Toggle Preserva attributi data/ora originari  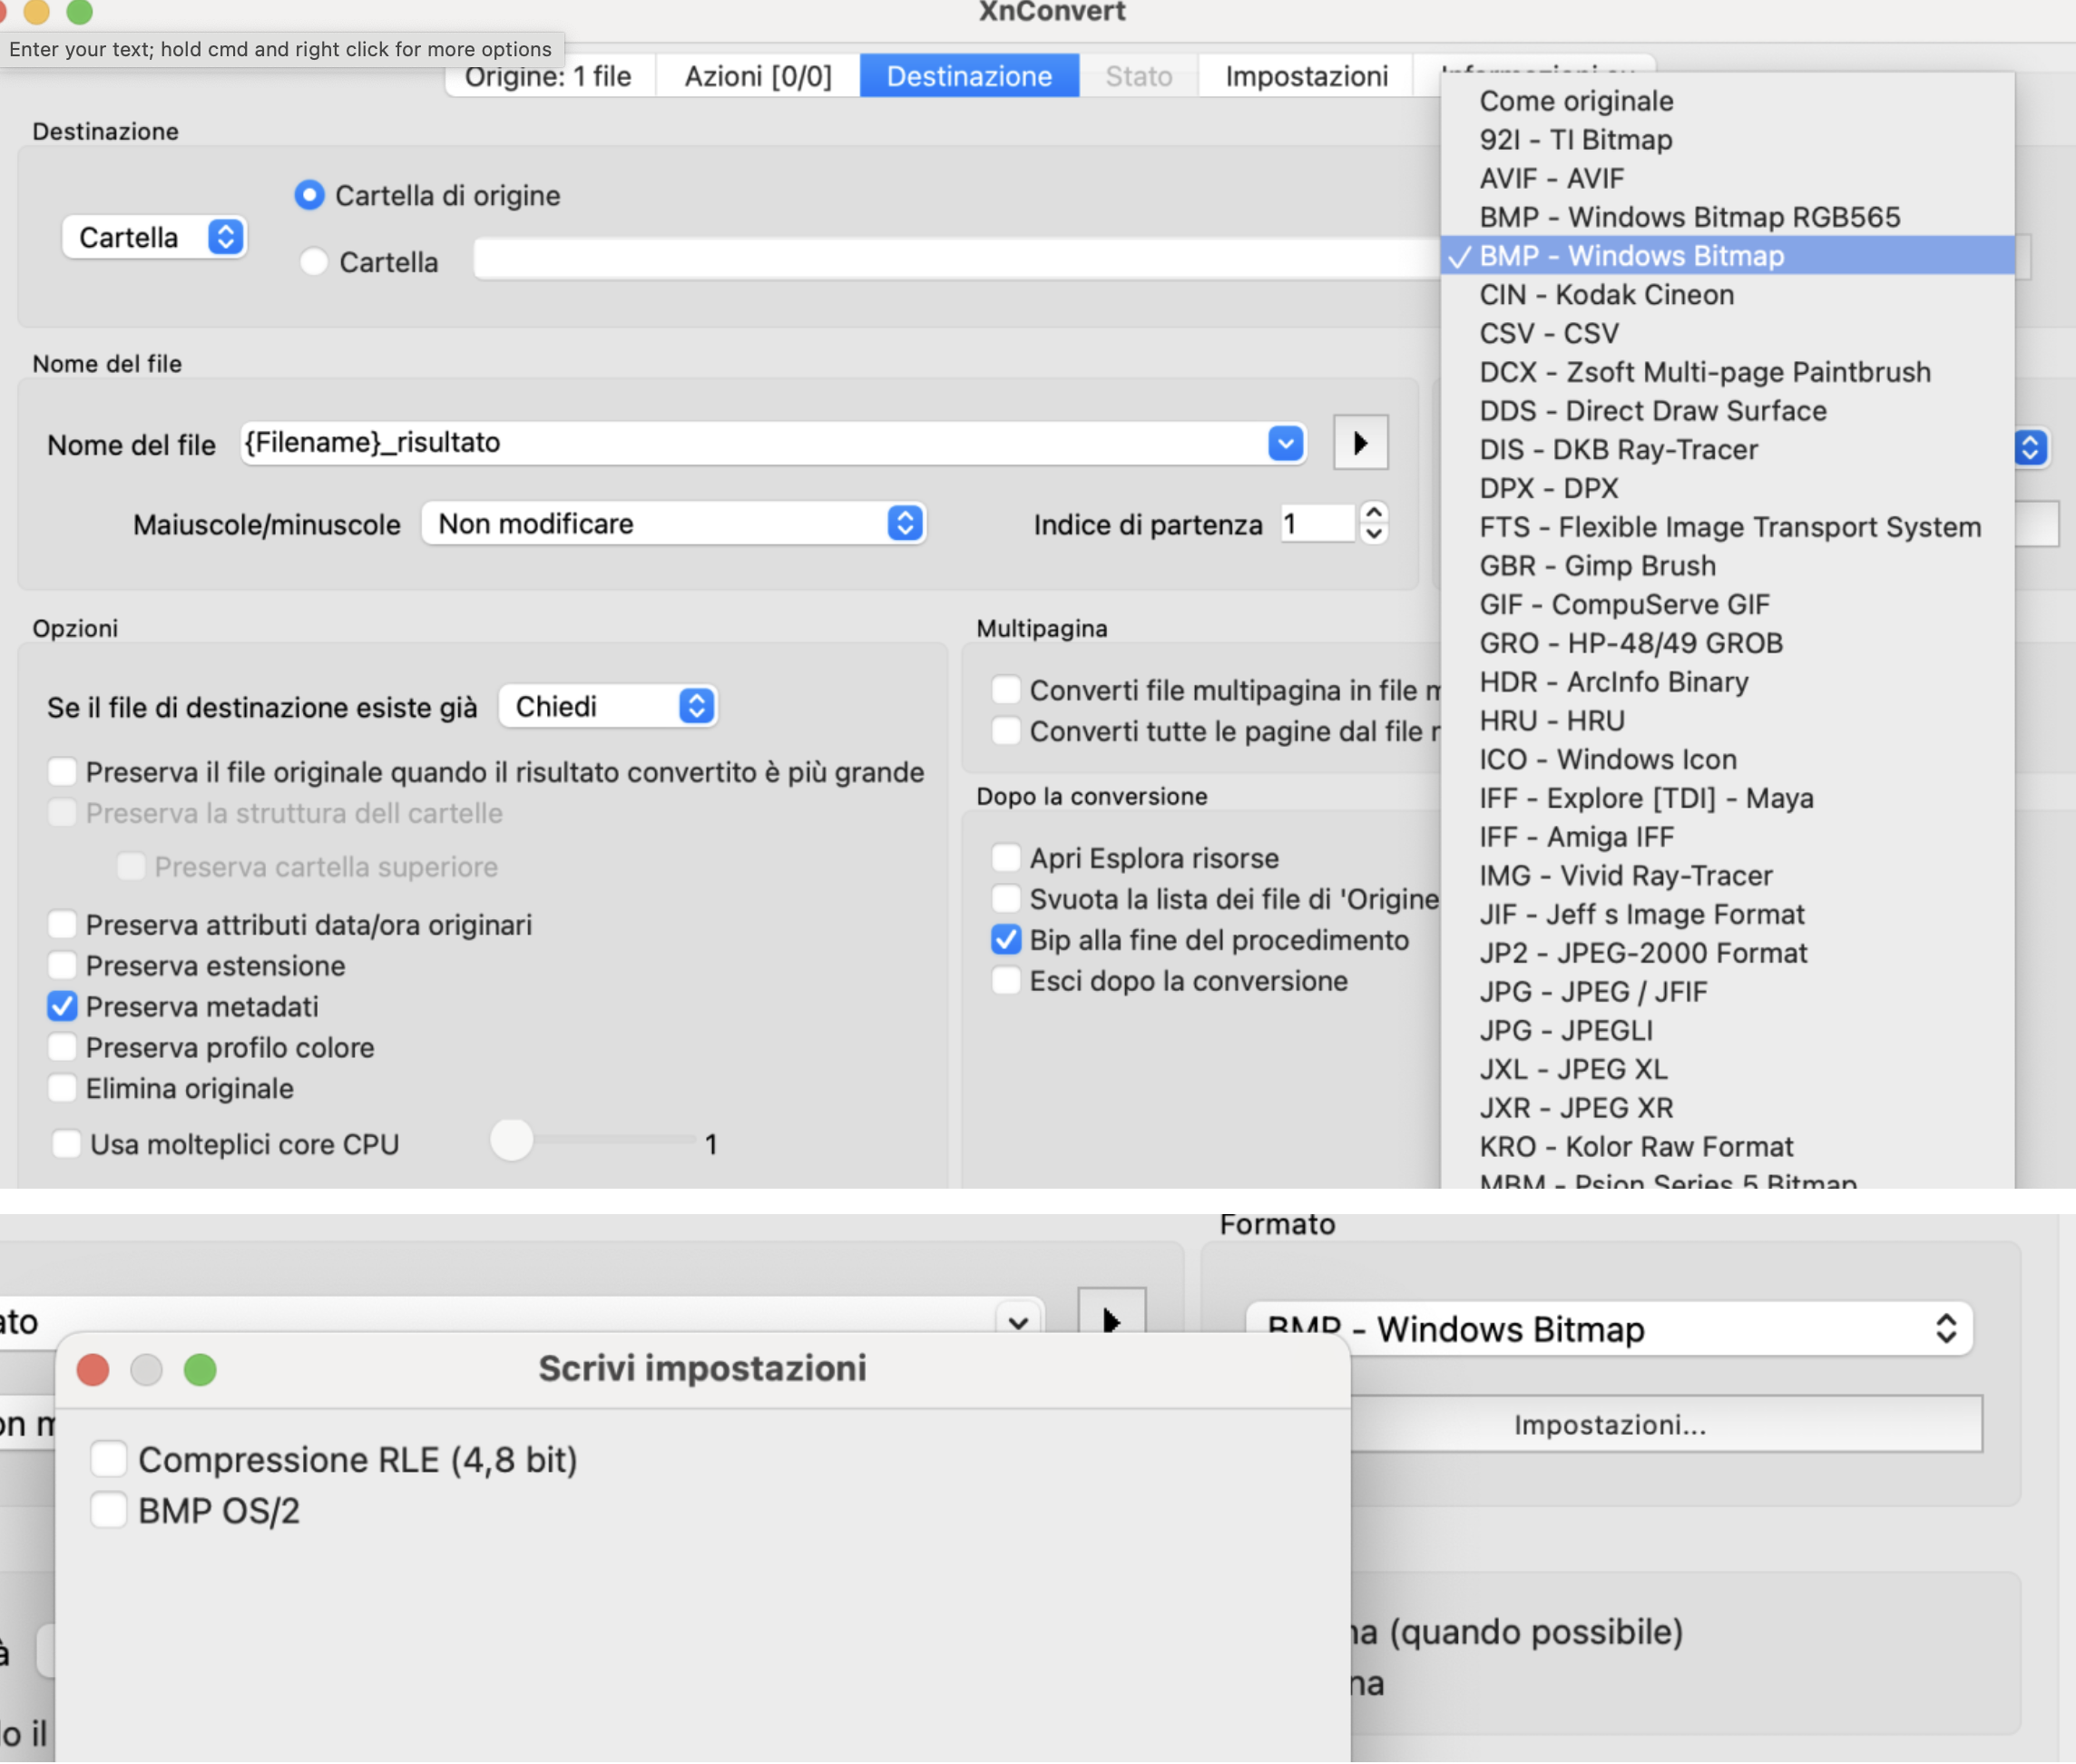click(63, 925)
